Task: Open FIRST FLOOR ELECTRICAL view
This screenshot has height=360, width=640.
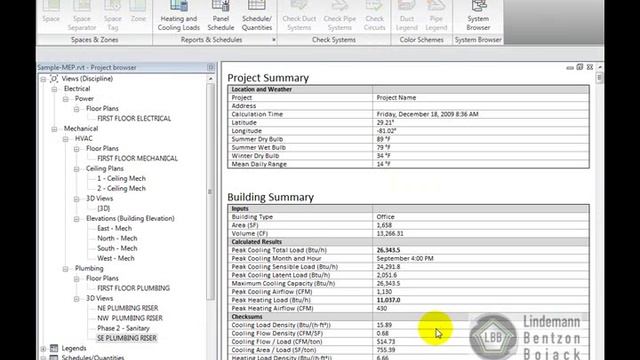Action: click(x=134, y=118)
